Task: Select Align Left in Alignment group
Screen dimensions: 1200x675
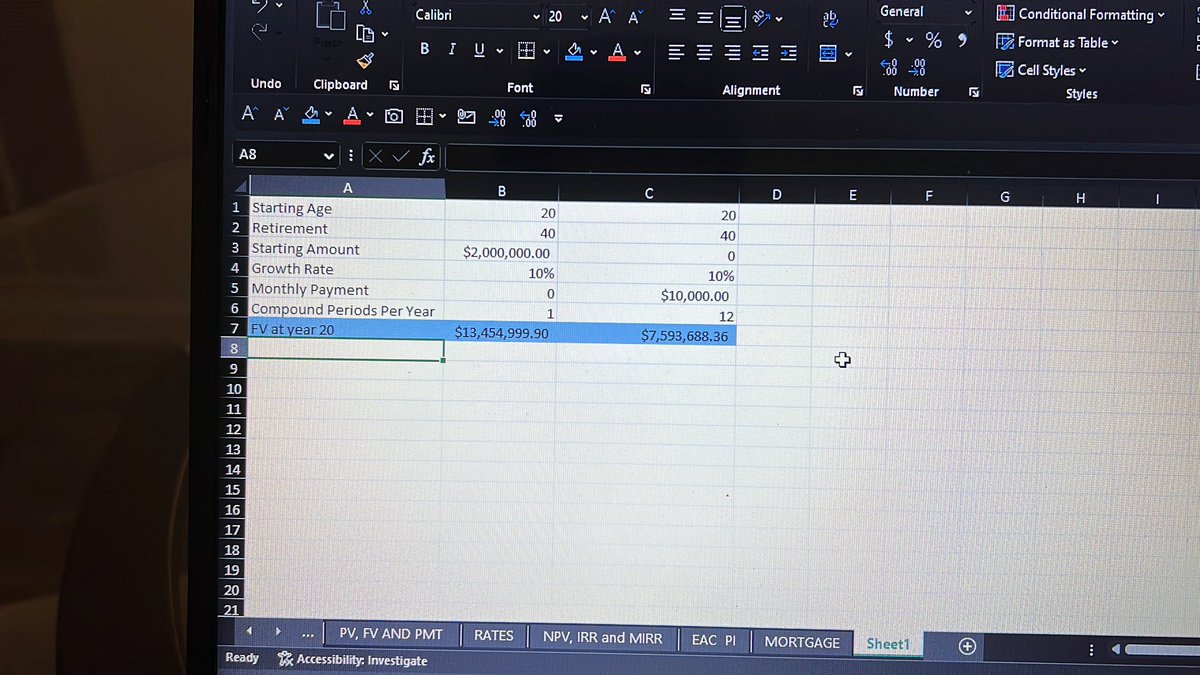Action: (677, 53)
